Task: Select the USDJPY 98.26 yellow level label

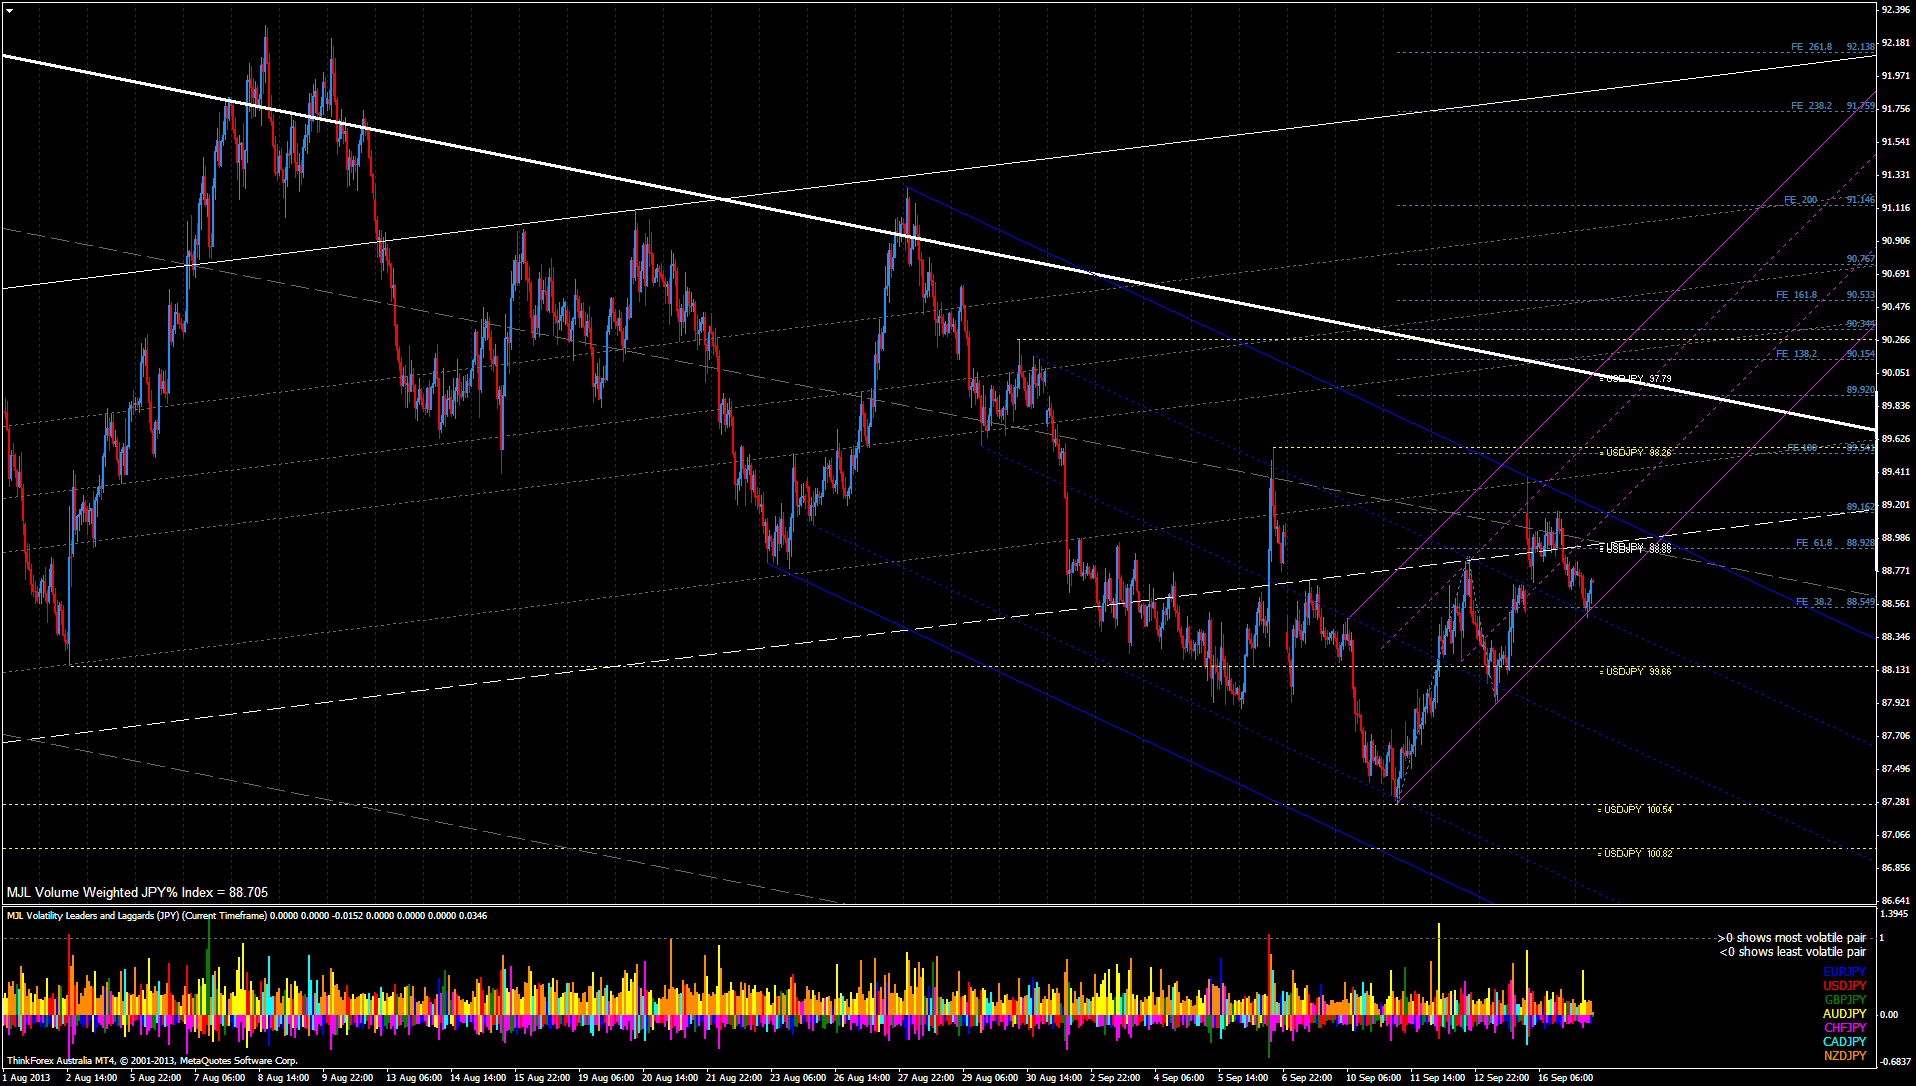Action: coord(1638,453)
